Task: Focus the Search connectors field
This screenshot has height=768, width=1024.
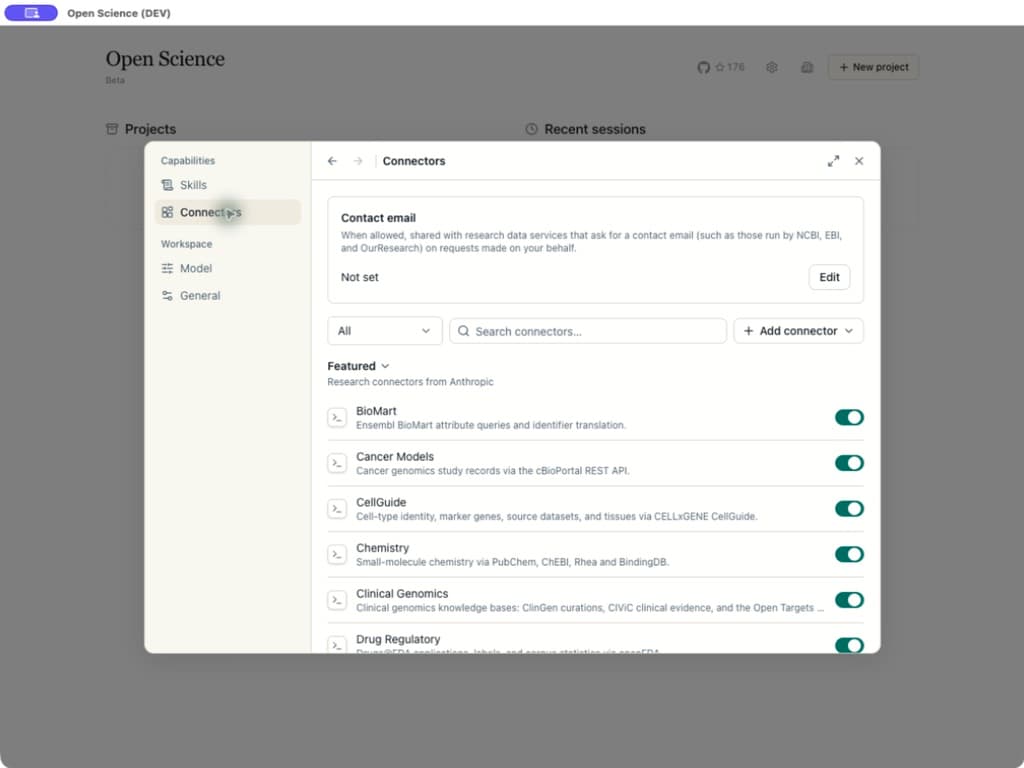Action: click(588, 331)
